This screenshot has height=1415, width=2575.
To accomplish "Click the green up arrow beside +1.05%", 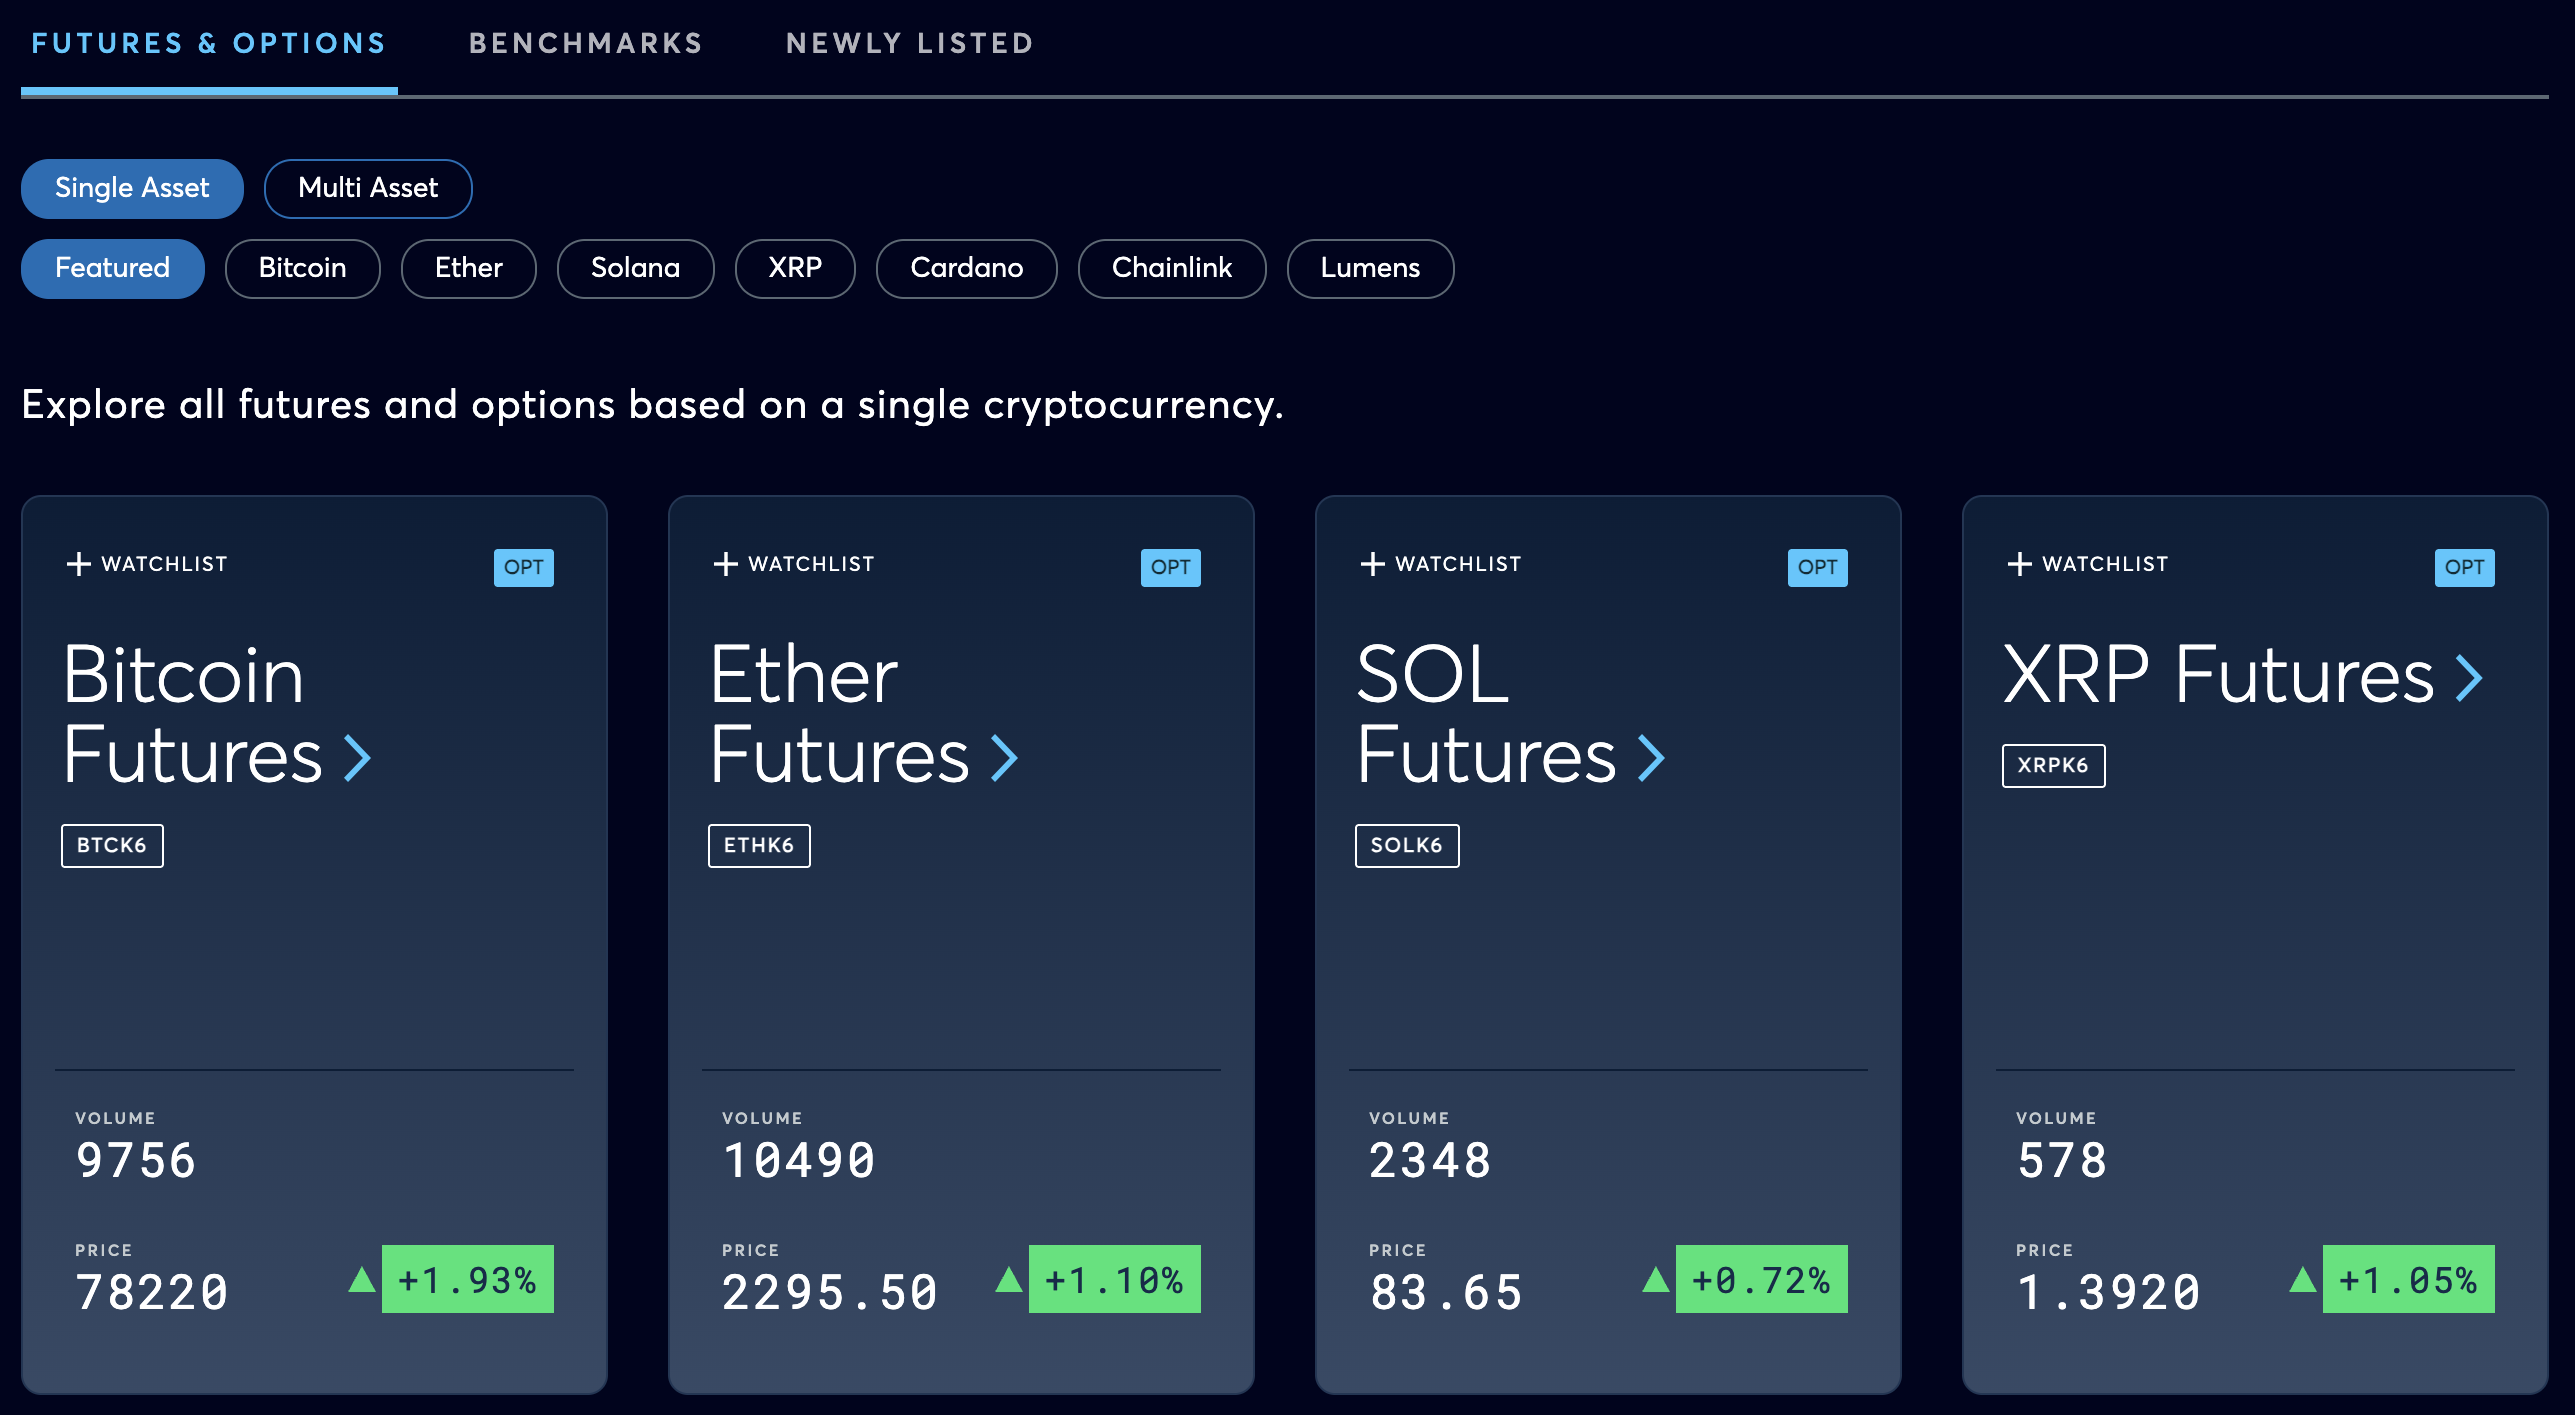I will click(2303, 1279).
